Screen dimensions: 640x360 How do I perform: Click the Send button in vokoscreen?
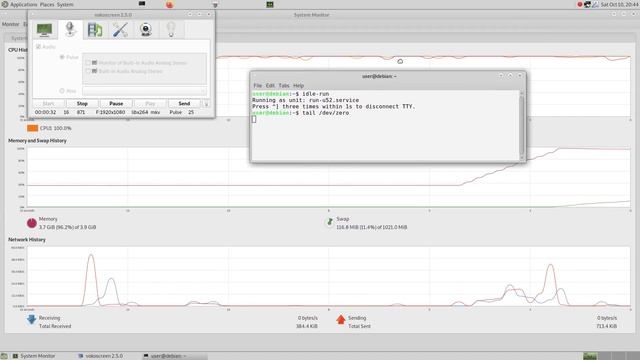click(x=184, y=104)
